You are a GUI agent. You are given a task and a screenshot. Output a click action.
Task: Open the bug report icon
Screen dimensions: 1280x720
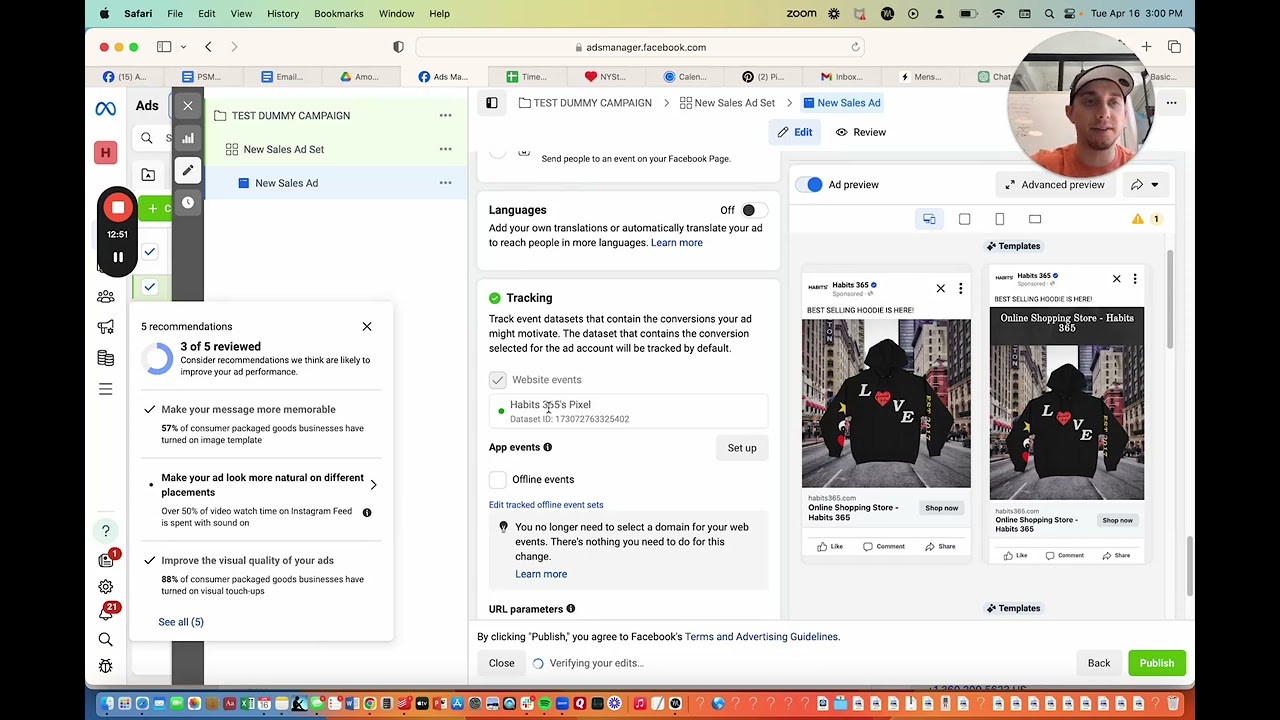click(x=105, y=666)
